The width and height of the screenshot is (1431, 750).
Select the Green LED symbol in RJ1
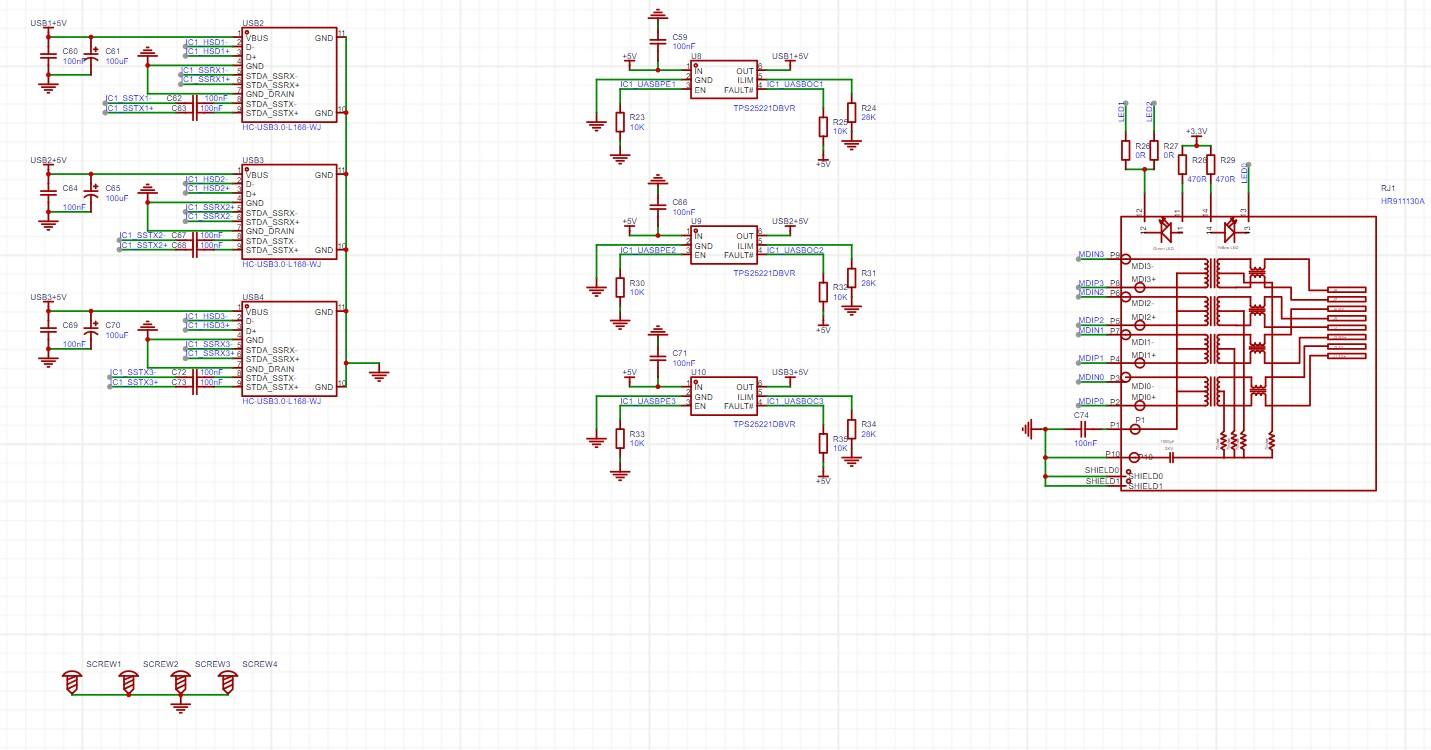(1164, 228)
